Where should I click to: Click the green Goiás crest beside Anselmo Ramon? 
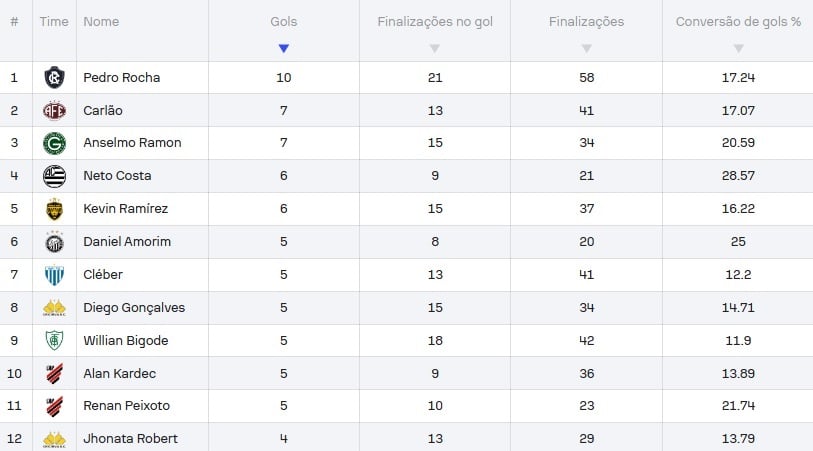(x=54, y=143)
